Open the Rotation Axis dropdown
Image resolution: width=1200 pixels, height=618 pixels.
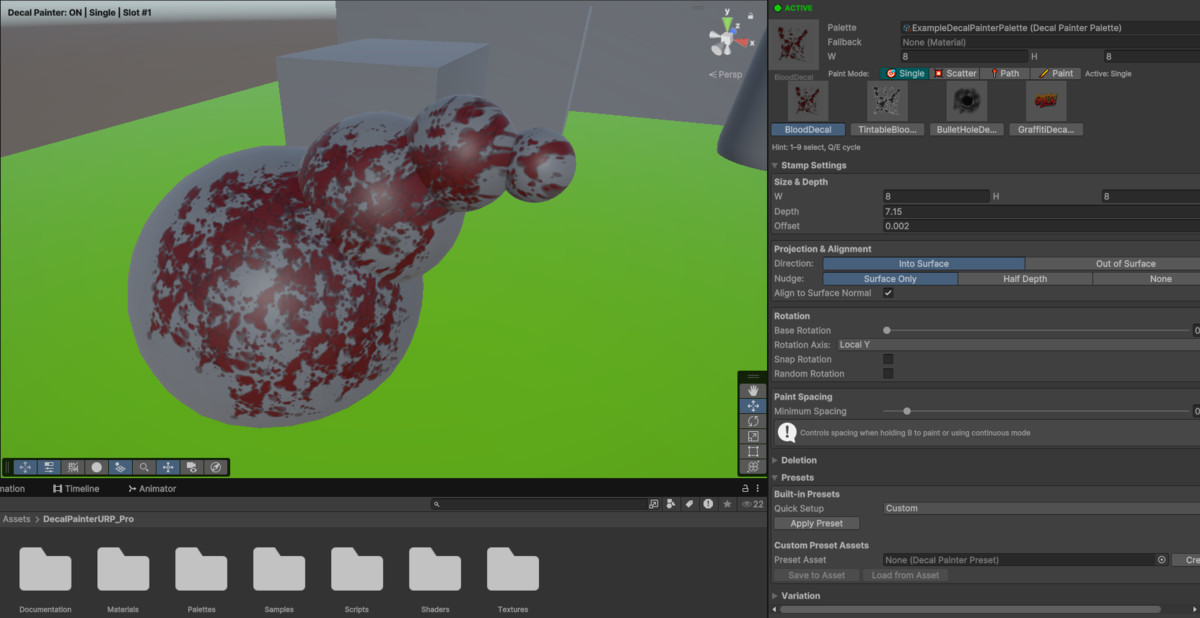click(1015, 345)
